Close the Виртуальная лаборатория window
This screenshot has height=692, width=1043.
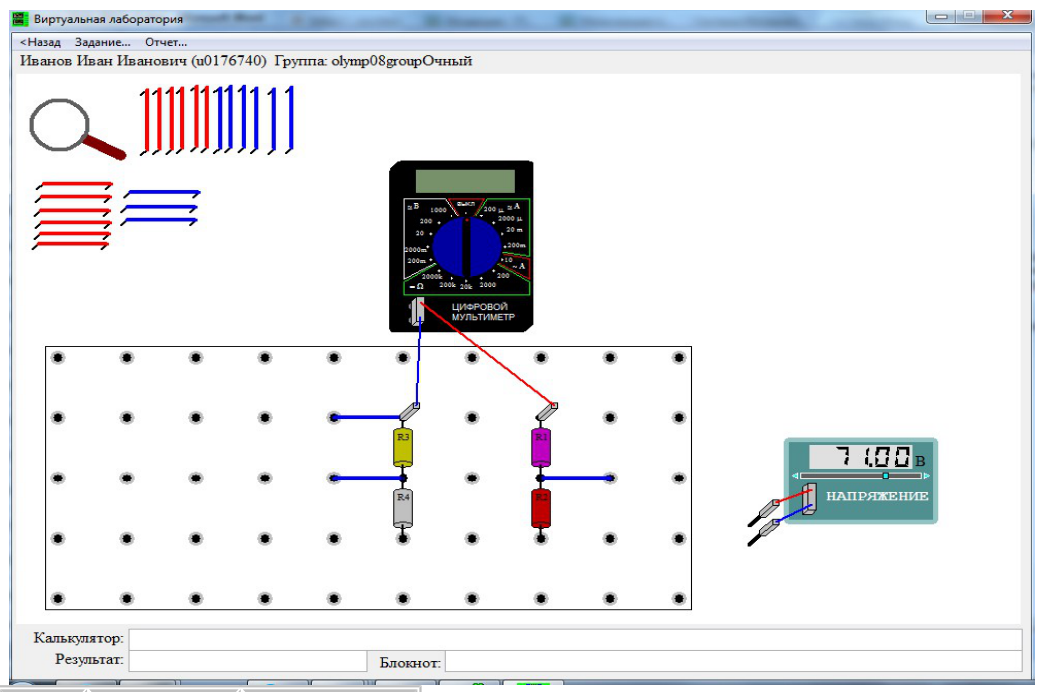[x=1006, y=16]
